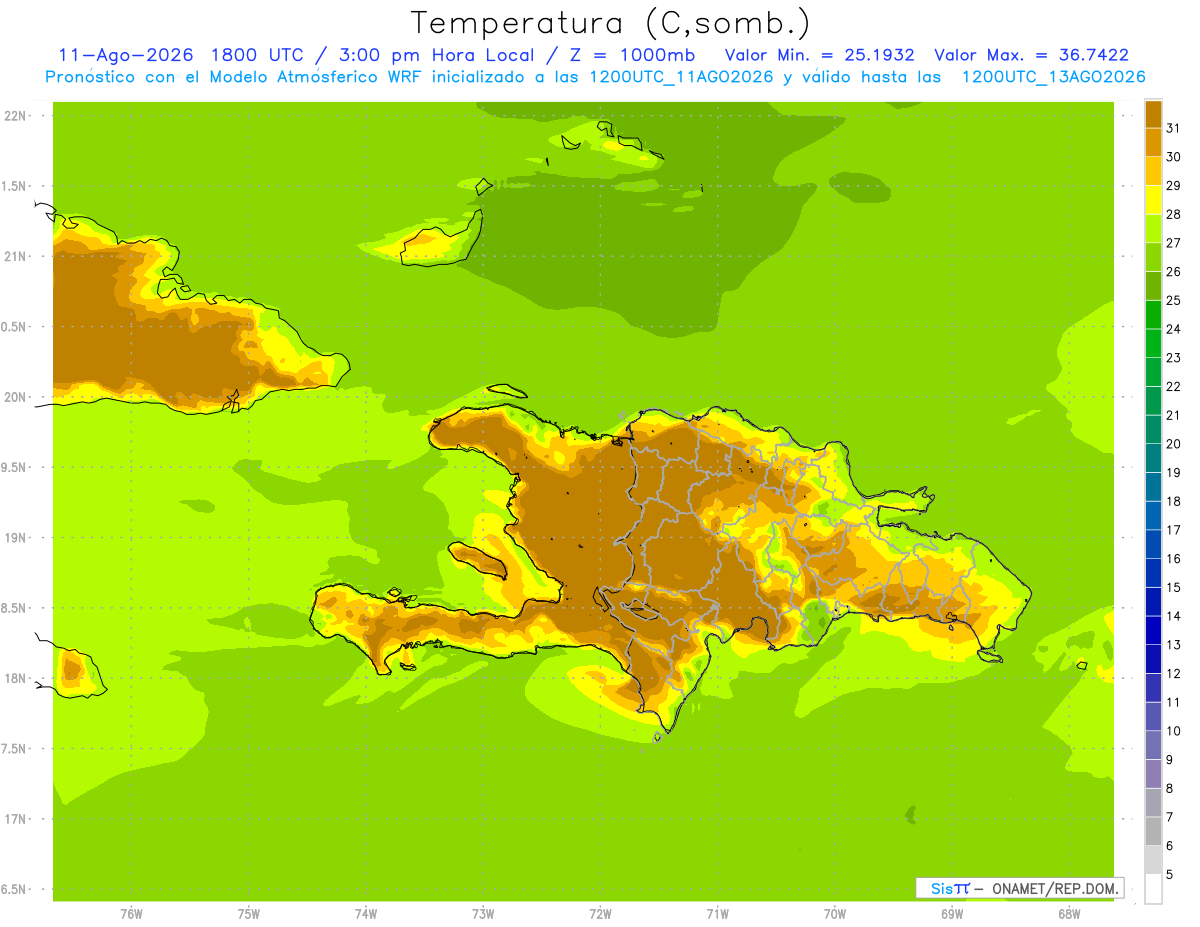Click the '74W' longitude axis label

tap(366, 914)
